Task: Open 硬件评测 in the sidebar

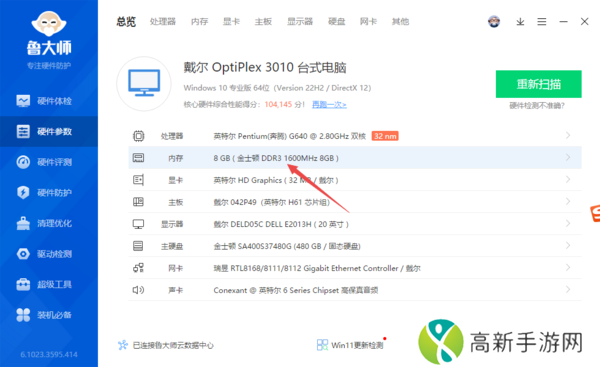Action: point(49,162)
